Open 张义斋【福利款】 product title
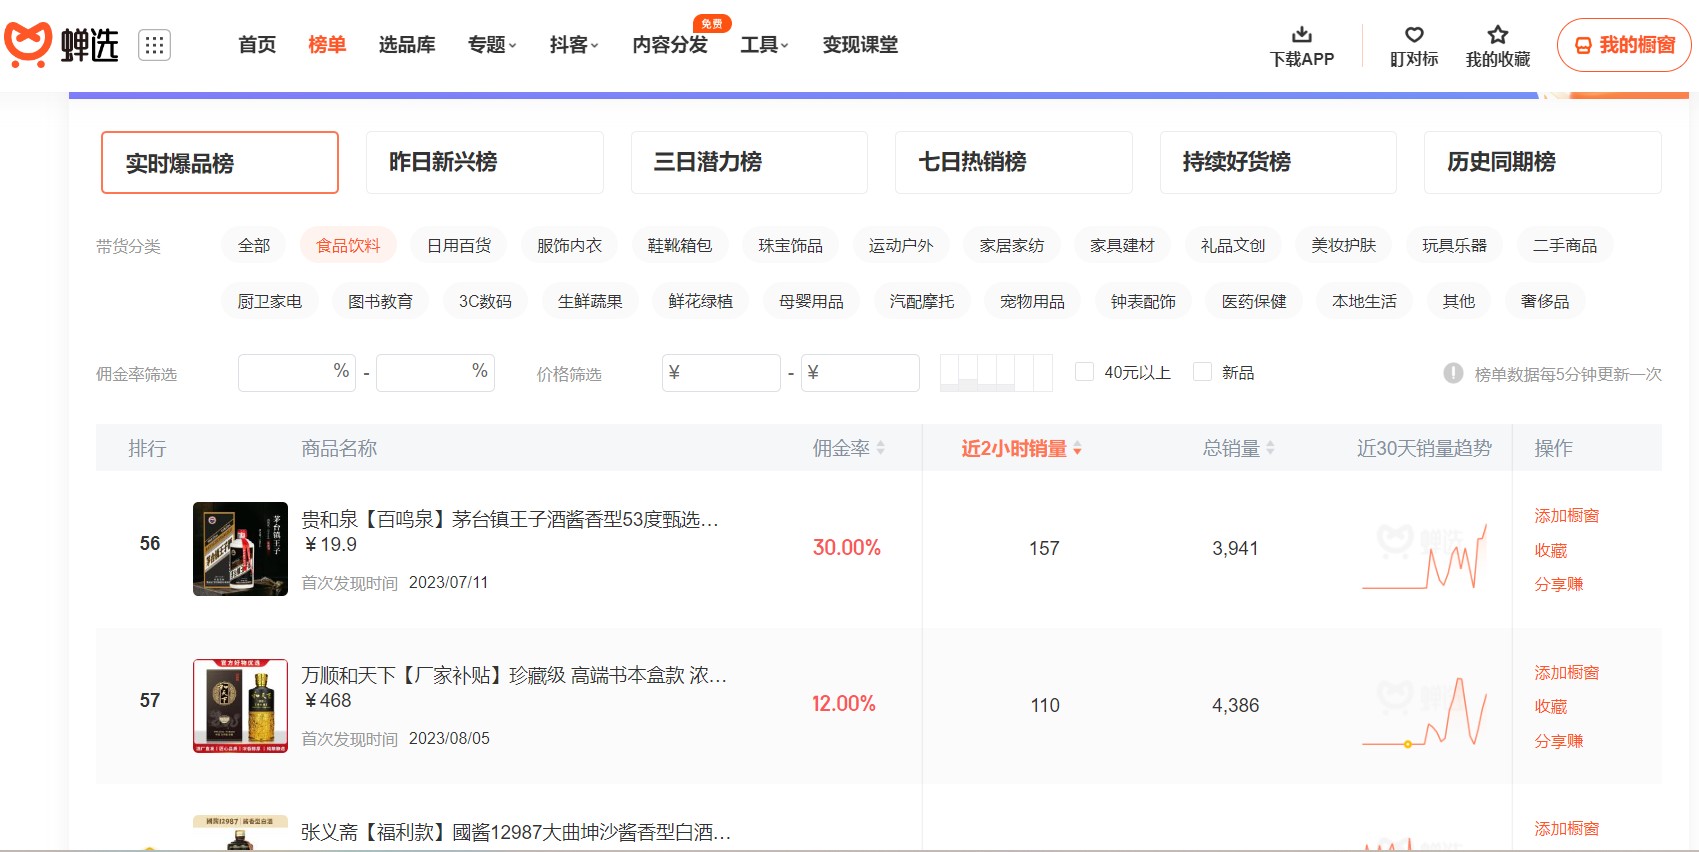 coord(516,832)
